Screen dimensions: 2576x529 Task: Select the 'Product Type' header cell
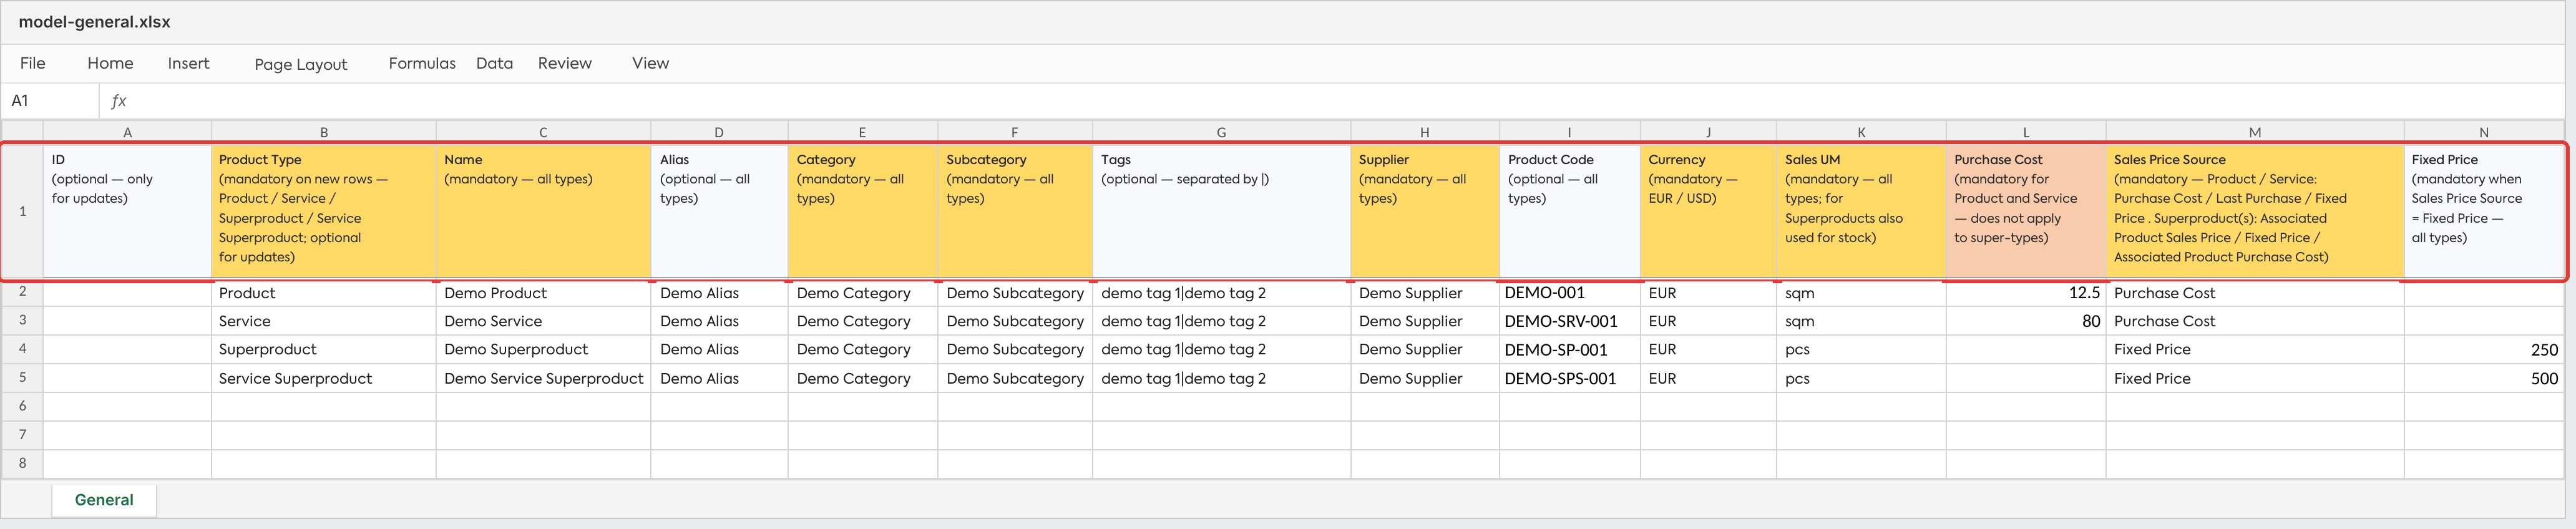[x=324, y=211]
